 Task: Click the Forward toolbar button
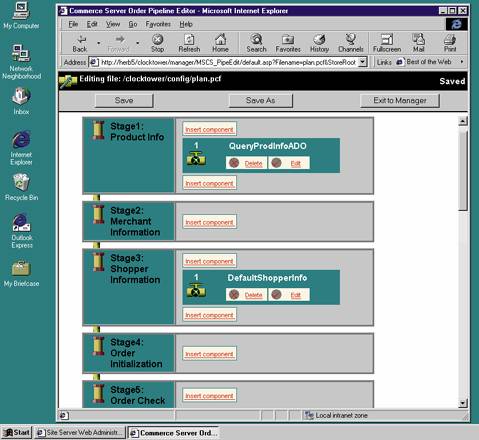click(119, 43)
